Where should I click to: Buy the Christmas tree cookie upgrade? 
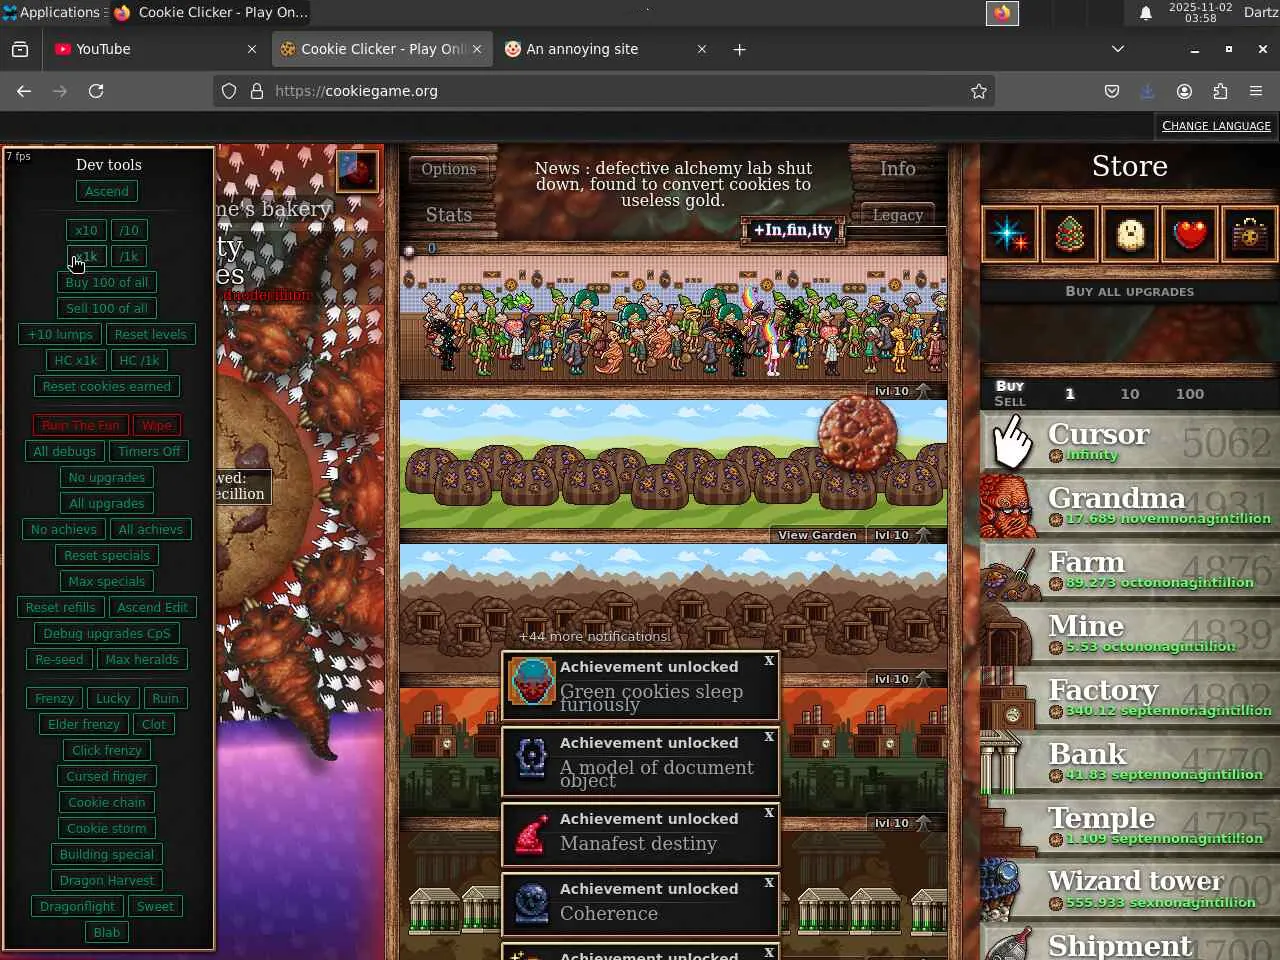click(x=1070, y=234)
